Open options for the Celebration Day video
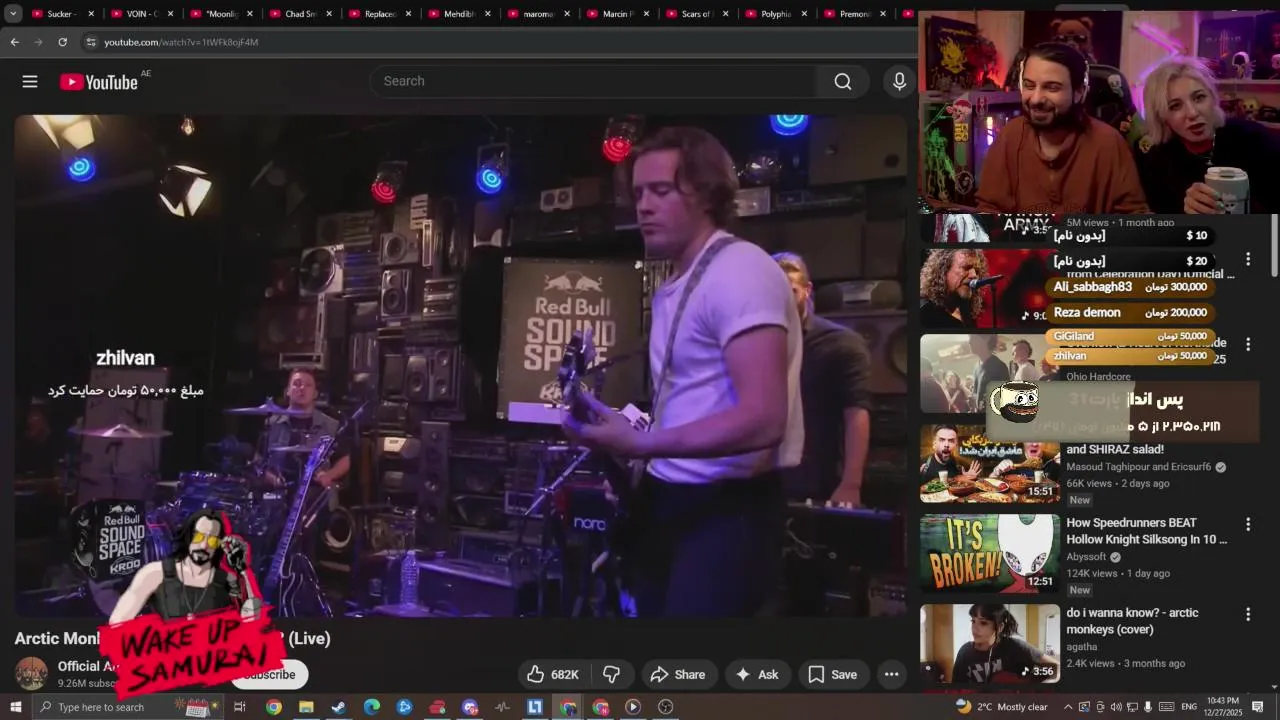Screen dimensions: 1280x720 [1248, 259]
